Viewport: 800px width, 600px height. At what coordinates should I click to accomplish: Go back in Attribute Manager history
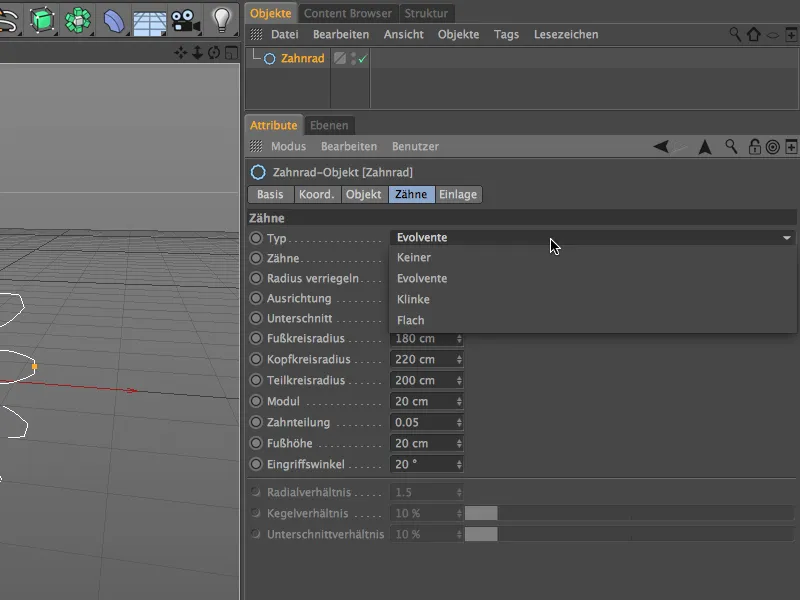[x=661, y=147]
